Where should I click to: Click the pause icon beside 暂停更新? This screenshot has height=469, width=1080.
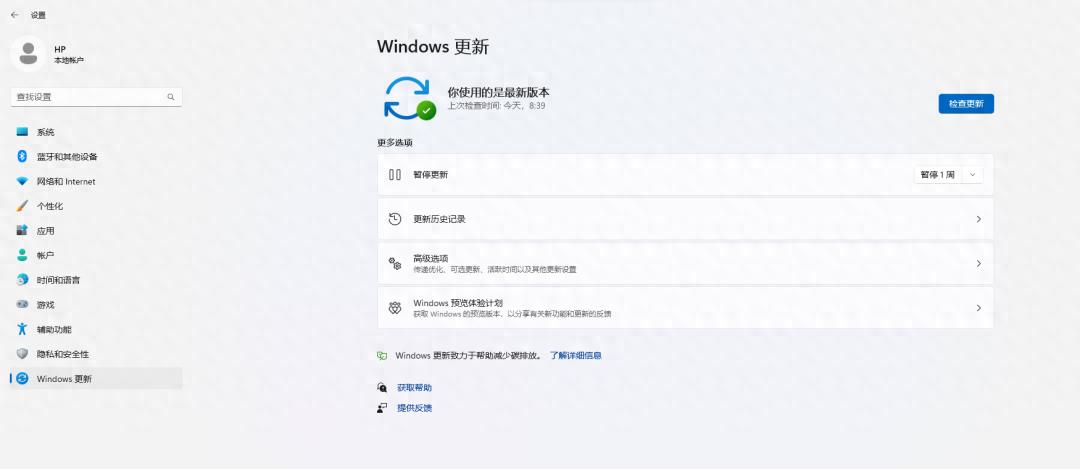click(x=395, y=175)
